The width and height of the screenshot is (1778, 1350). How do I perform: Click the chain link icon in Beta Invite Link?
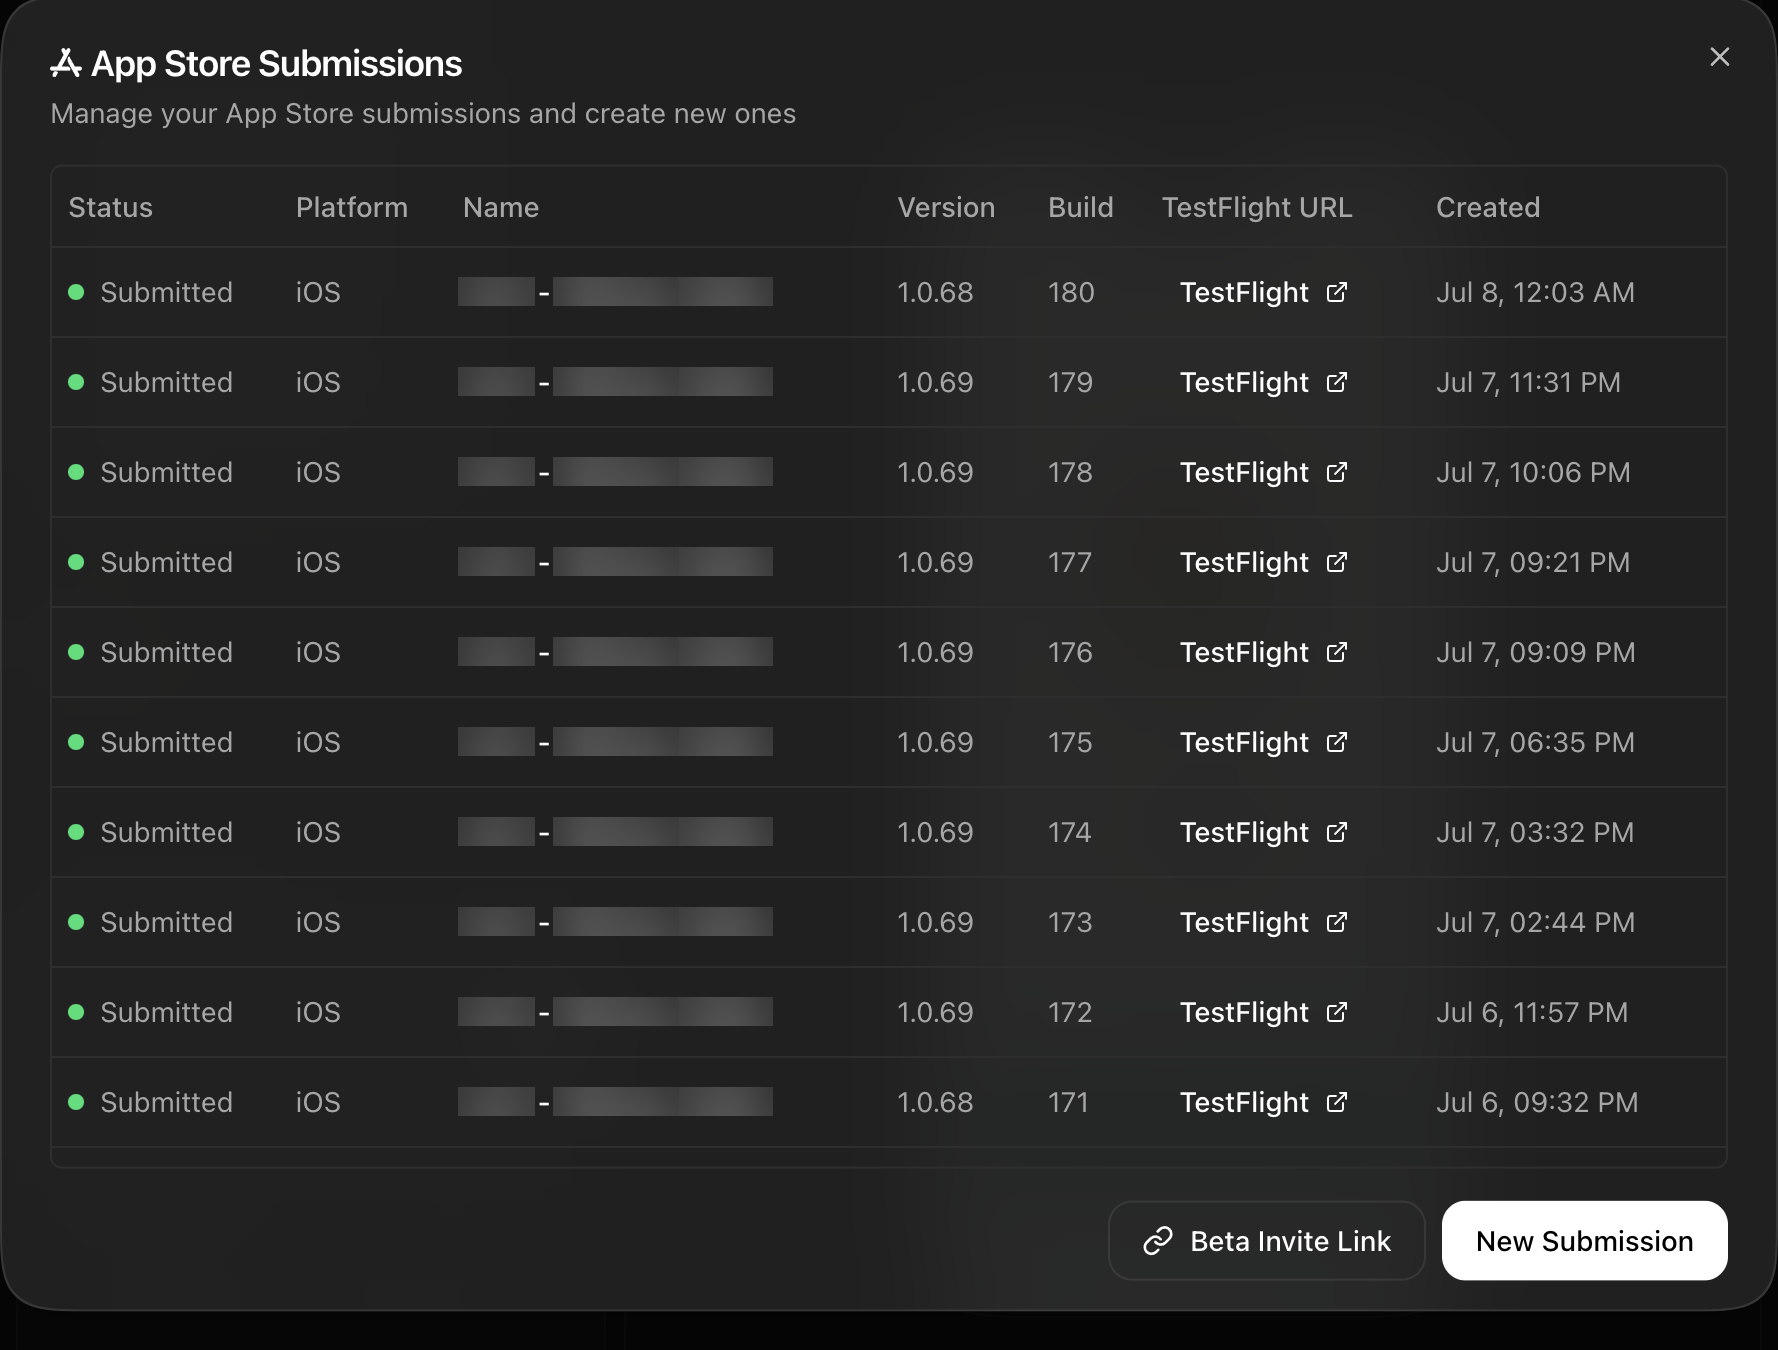pyautogui.click(x=1157, y=1241)
